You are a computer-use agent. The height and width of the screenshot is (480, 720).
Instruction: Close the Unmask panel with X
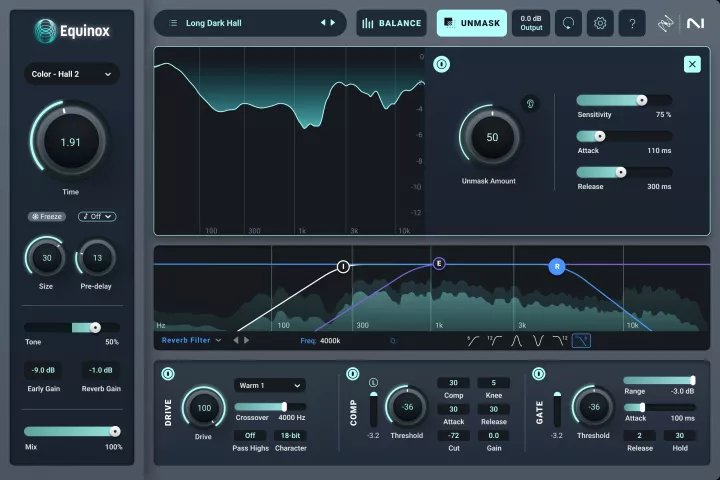pyautogui.click(x=692, y=64)
